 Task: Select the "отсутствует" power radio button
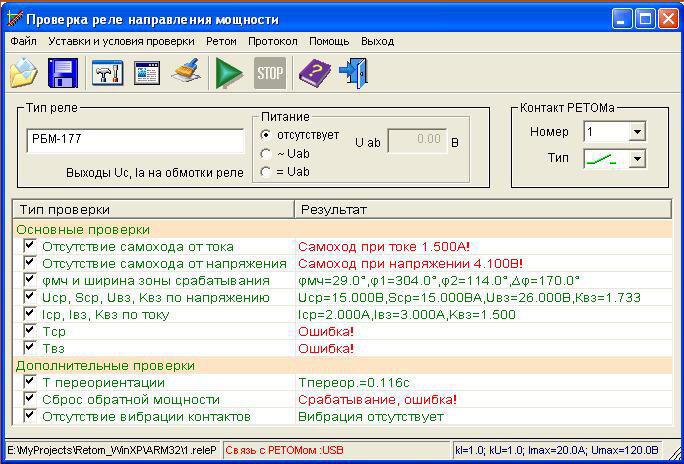[x=266, y=134]
